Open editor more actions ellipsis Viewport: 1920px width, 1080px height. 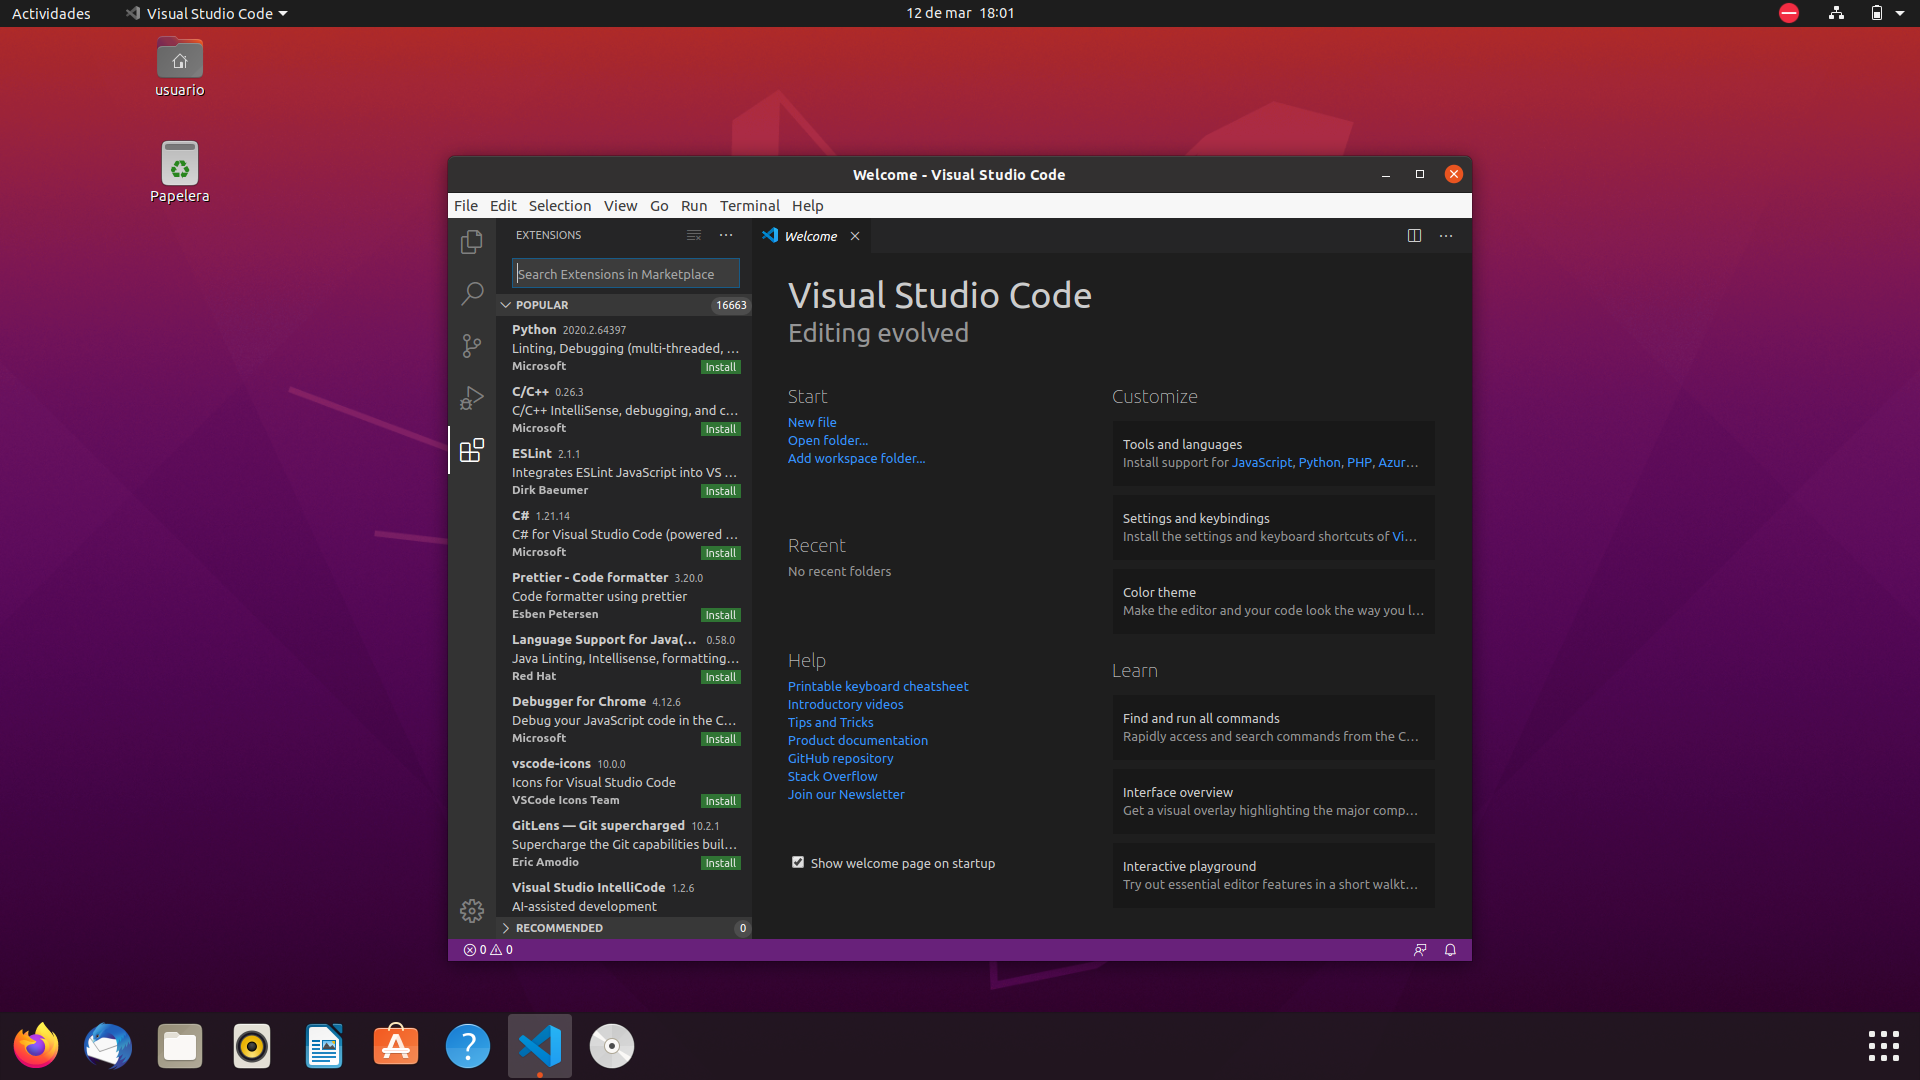(x=1446, y=236)
